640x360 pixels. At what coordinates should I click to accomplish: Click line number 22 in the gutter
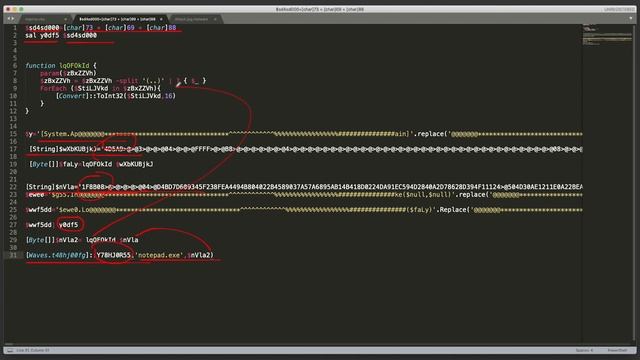pos(13,187)
